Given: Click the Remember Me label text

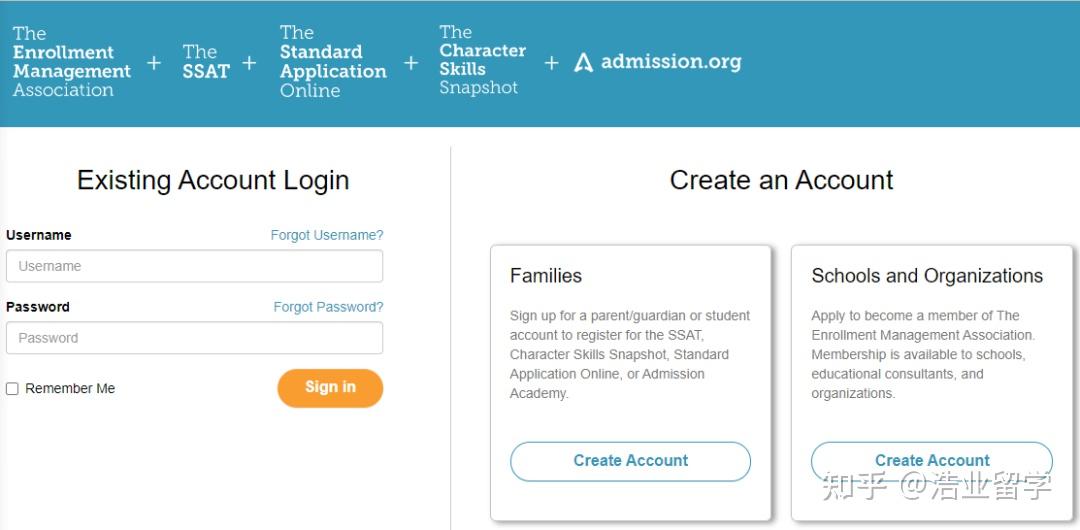Looking at the screenshot, I should tap(70, 389).
